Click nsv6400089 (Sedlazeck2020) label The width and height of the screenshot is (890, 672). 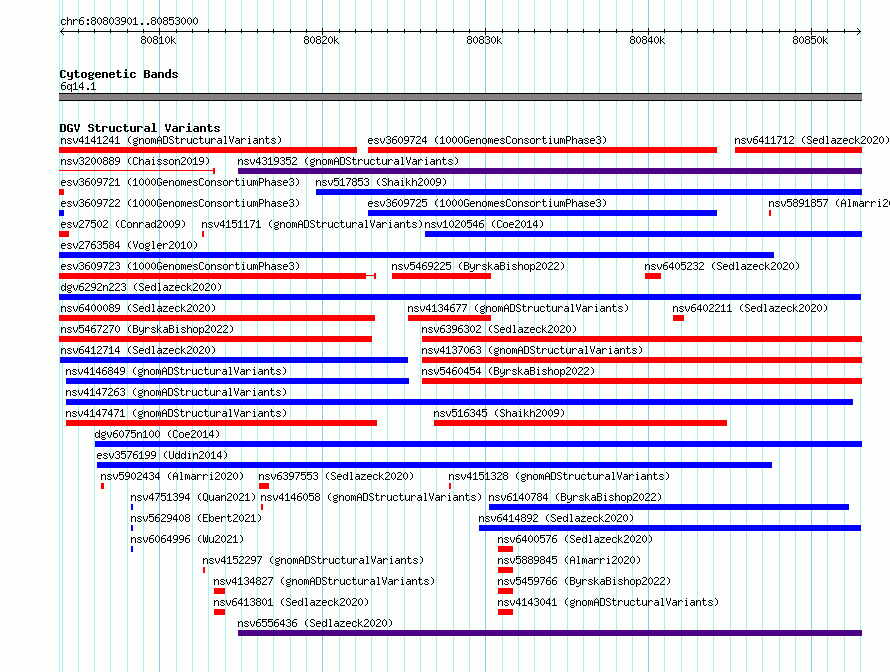138,308
